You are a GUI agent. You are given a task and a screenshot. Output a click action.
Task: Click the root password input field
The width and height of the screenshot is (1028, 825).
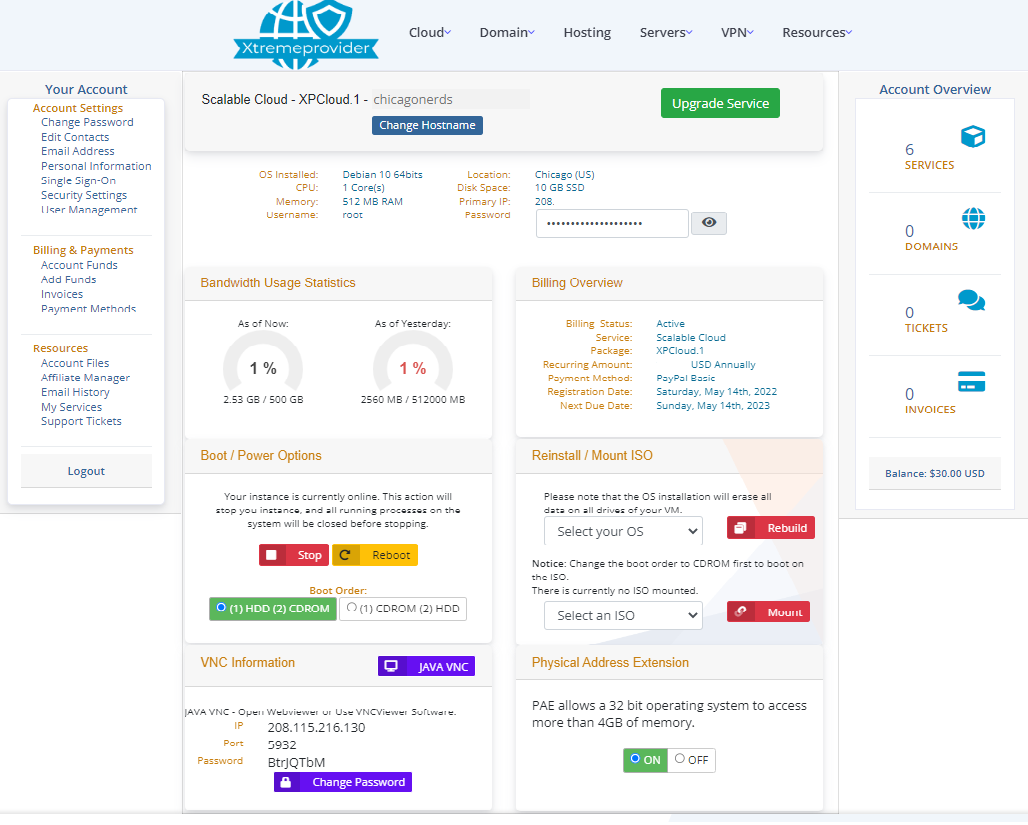click(612, 224)
